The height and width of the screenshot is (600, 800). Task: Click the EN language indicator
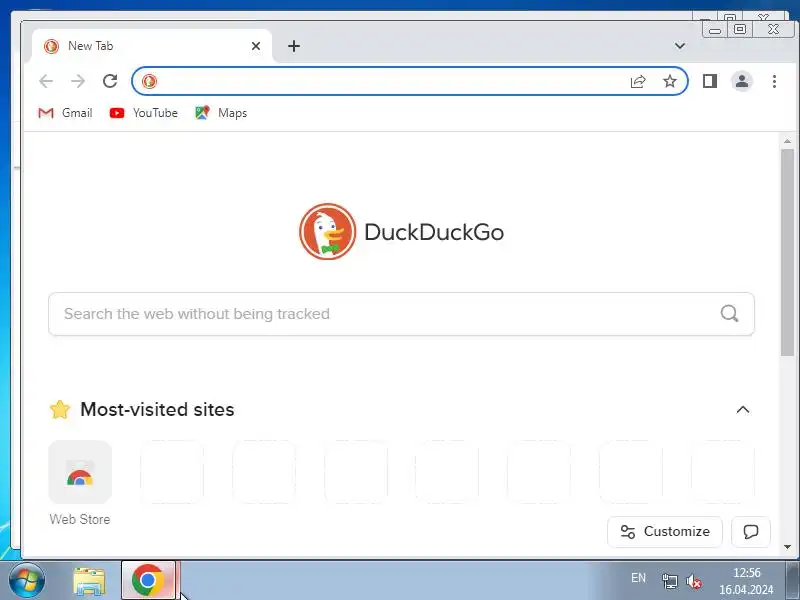[x=638, y=578]
